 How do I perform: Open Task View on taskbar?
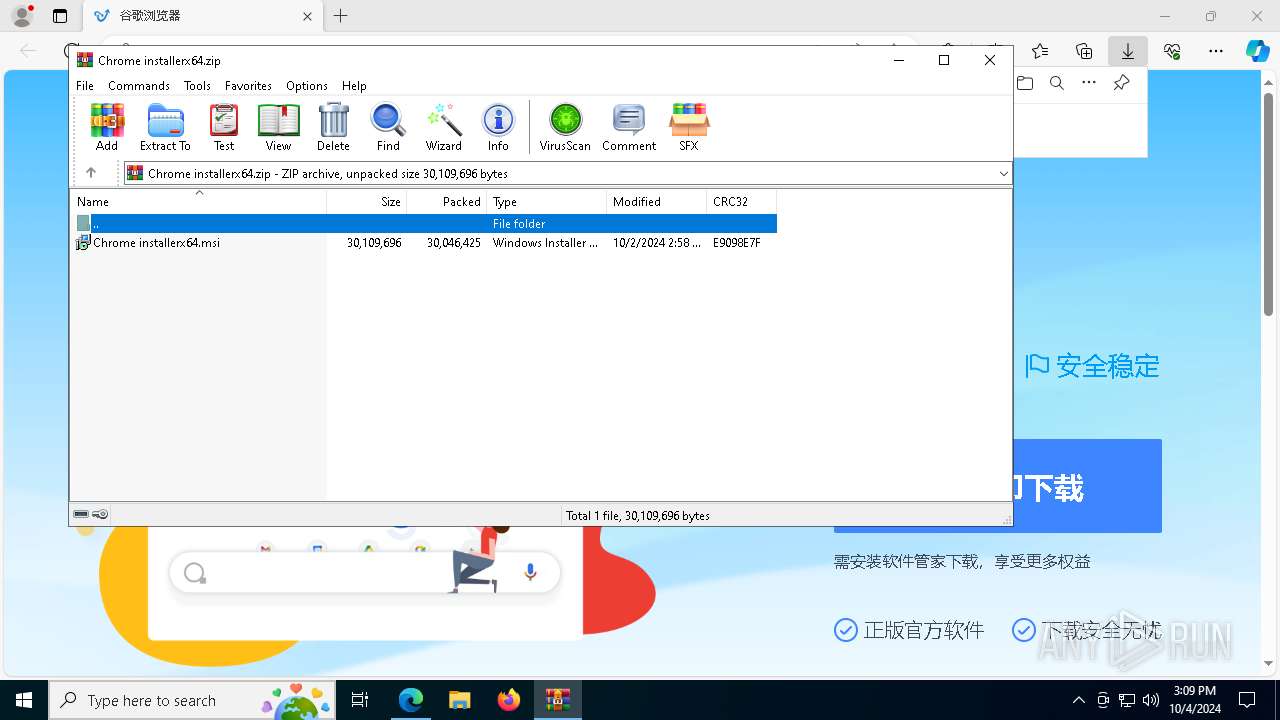click(361, 700)
